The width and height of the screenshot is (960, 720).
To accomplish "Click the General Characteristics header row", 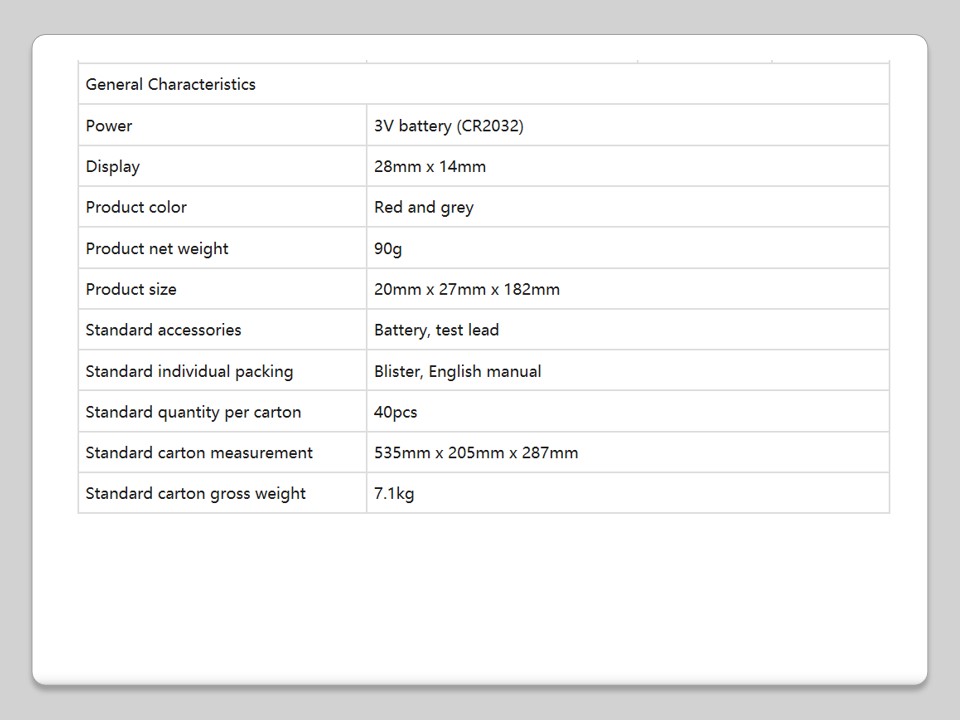I will click(171, 85).
